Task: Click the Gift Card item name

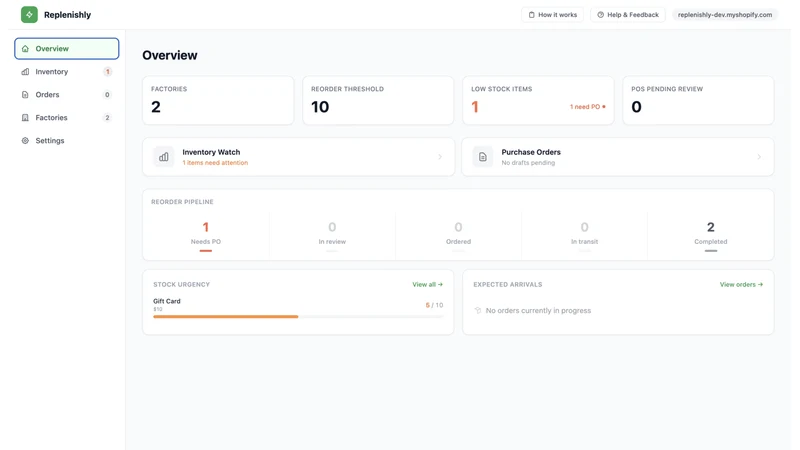Action: coord(167,301)
